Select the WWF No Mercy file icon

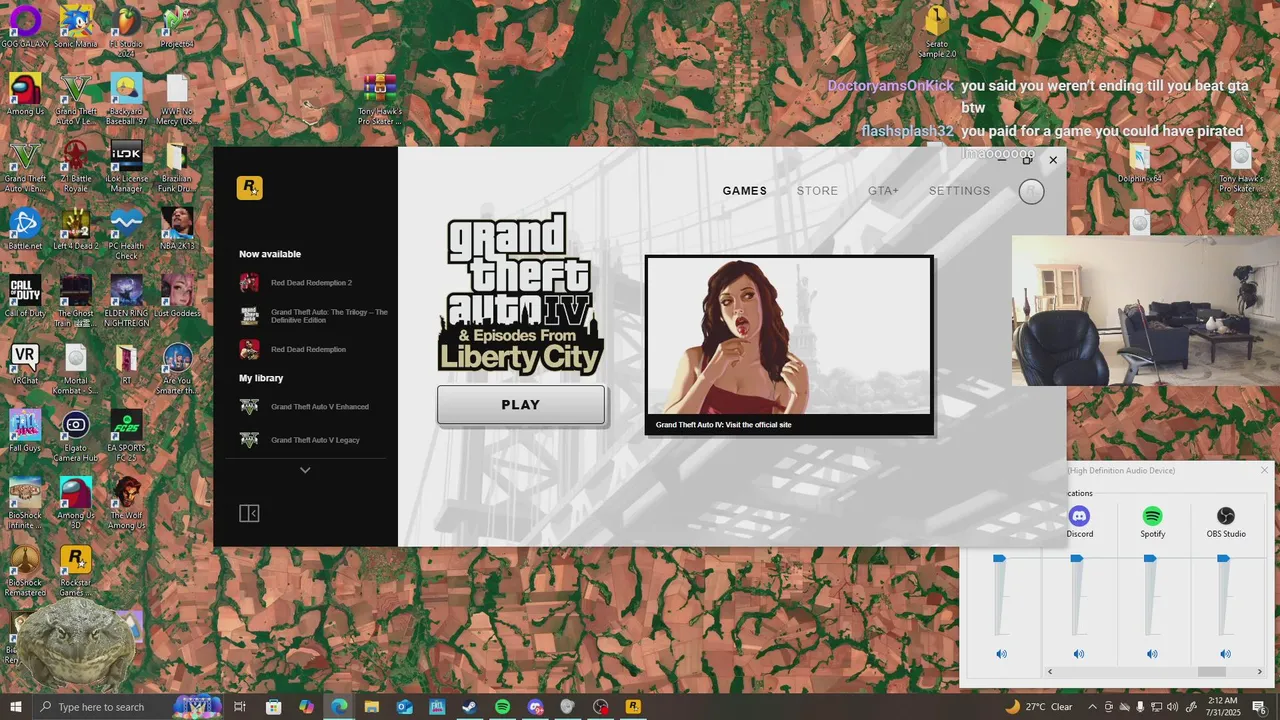pyautogui.click(x=177, y=98)
